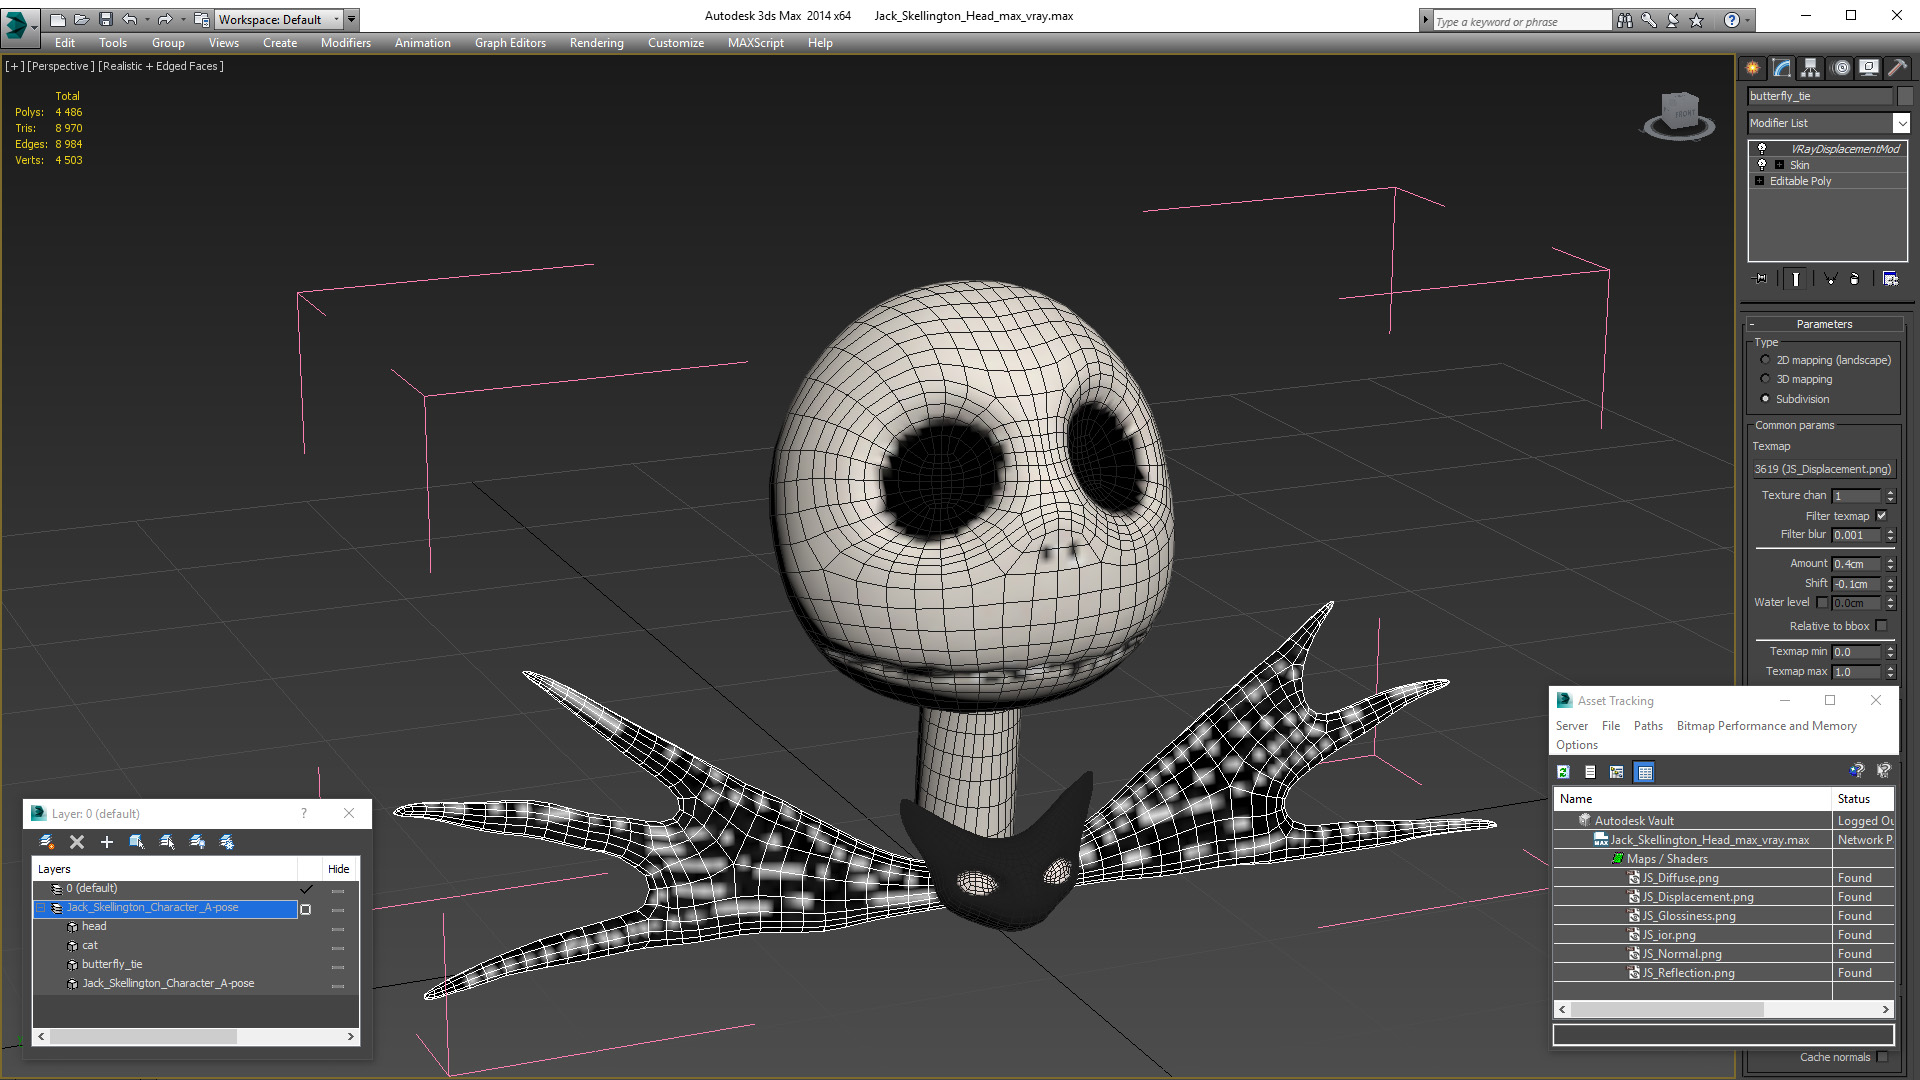The width and height of the screenshot is (1920, 1080).
Task: Click Freeze/Unfreeze All Layers icon
Action: (x=227, y=842)
